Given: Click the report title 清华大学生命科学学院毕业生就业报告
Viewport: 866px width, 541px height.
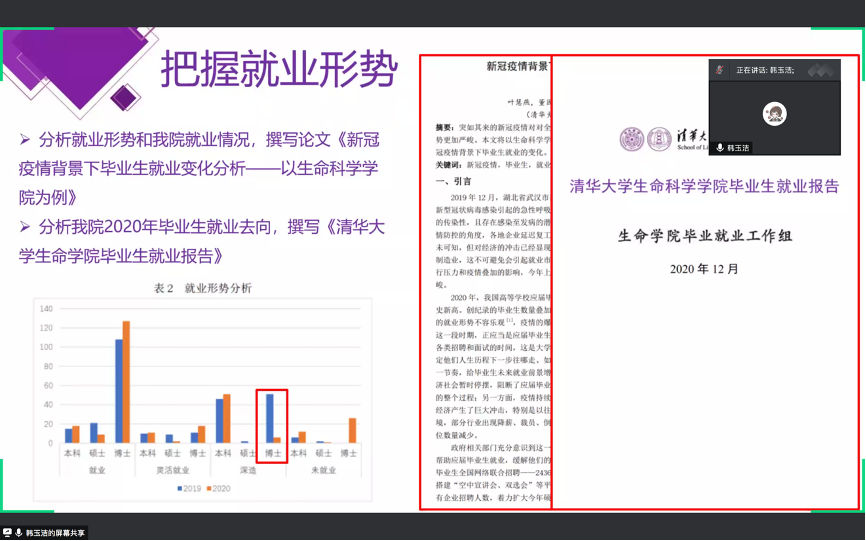Looking at the screenshot, I should pyautogui.click(x=704, y=187).
